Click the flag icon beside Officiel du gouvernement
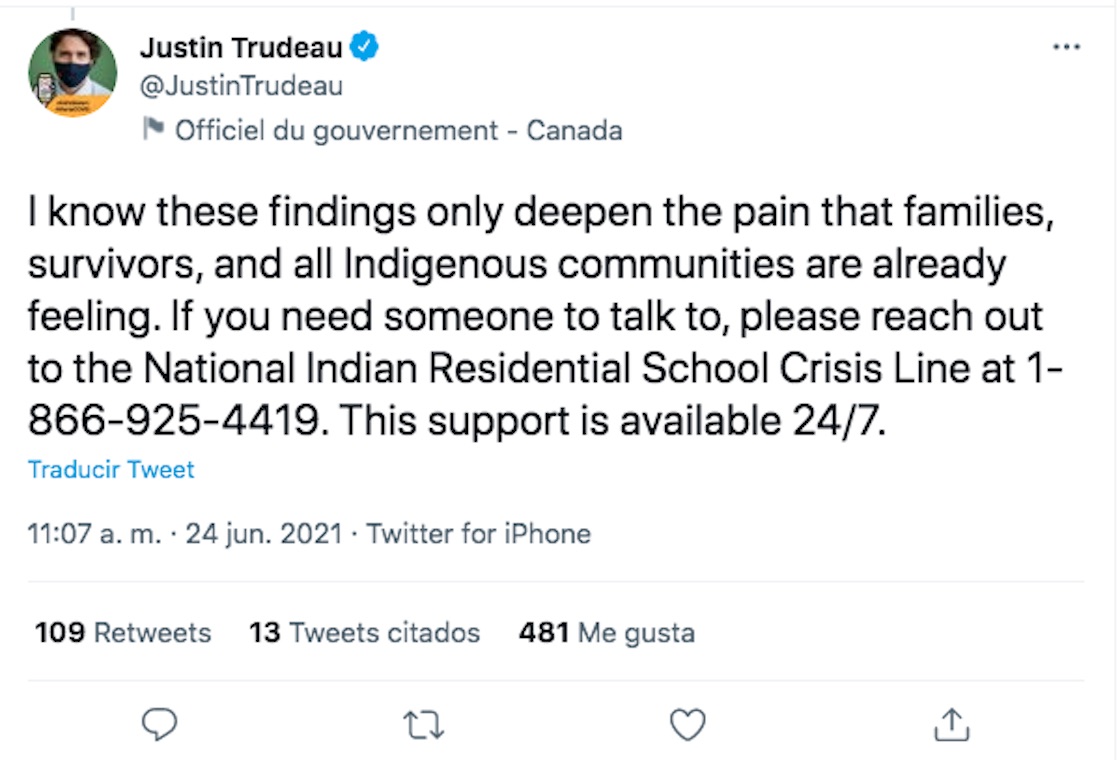 (153, 130)
